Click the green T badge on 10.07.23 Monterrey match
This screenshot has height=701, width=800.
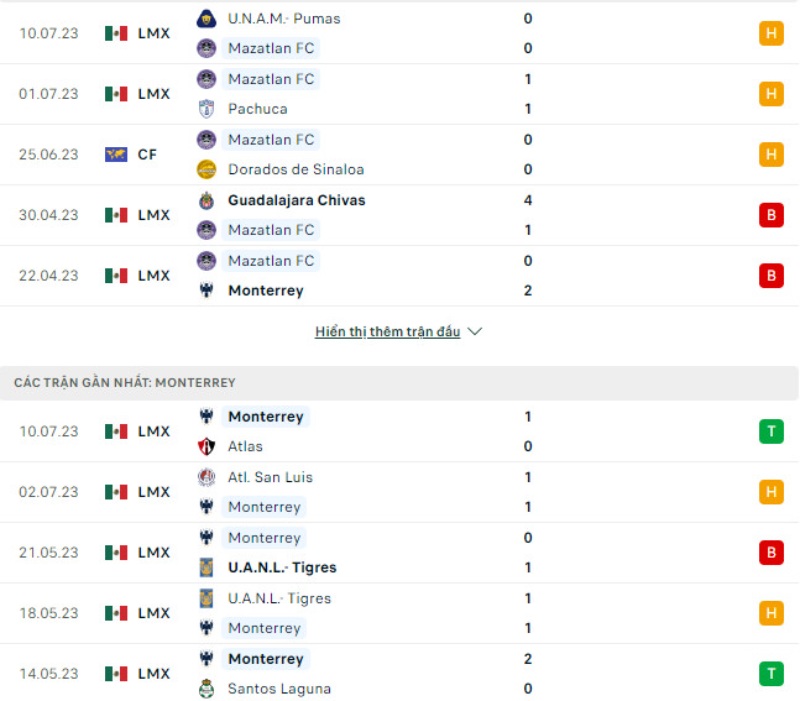tap(771, 432)
